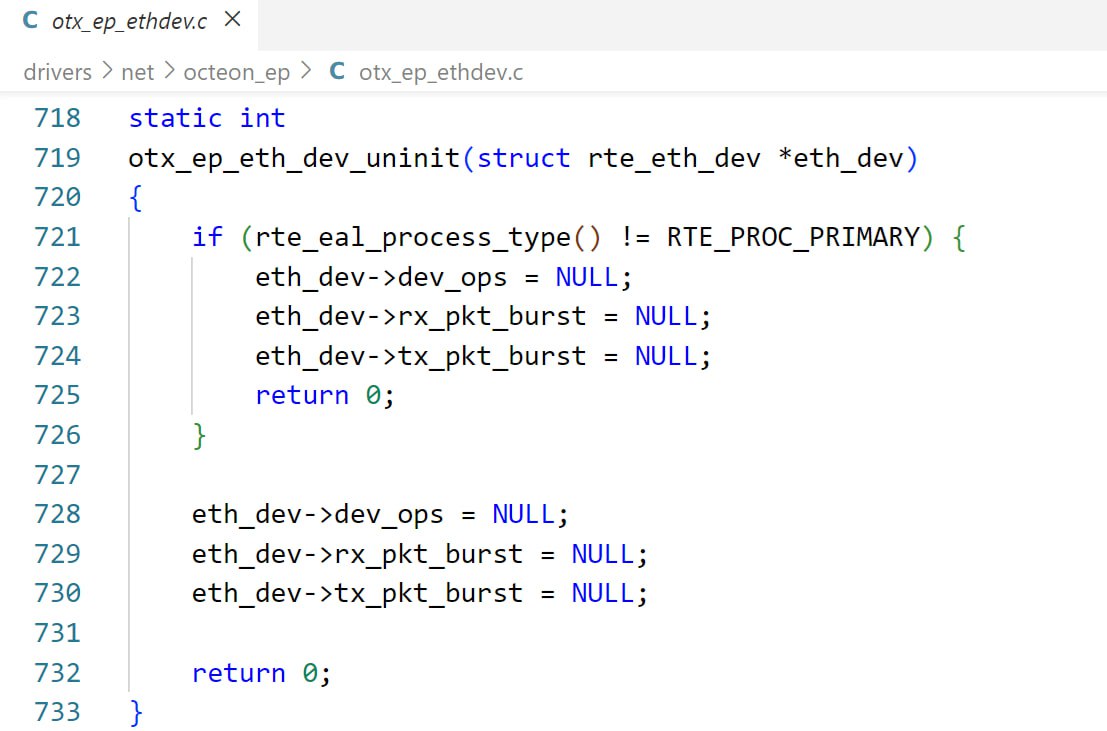Image resolution: width=1107 pixels, height=731 pixels.
Task: Click 'return' on line 725
Action: tap(302, 396)
